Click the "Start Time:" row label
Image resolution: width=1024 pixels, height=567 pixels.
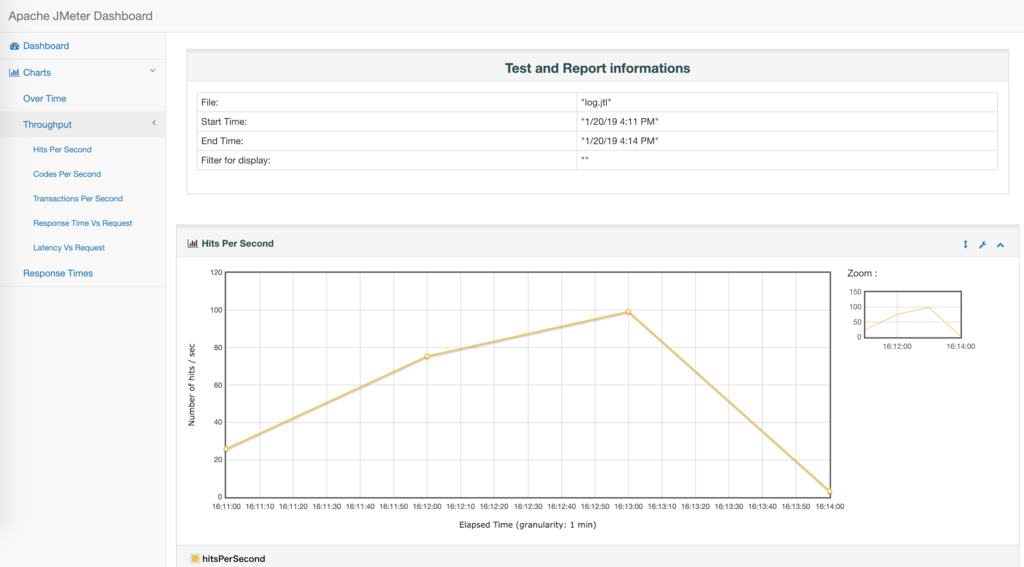tap(224, 122)
